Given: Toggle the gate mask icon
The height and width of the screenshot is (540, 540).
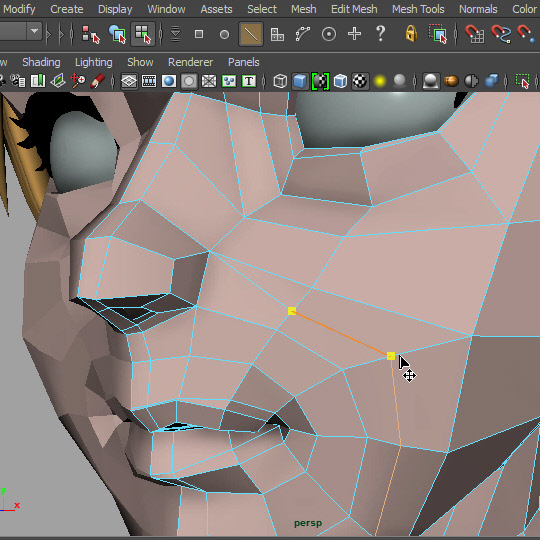Looking at the screenshot, I should click(x=189, y=82).
